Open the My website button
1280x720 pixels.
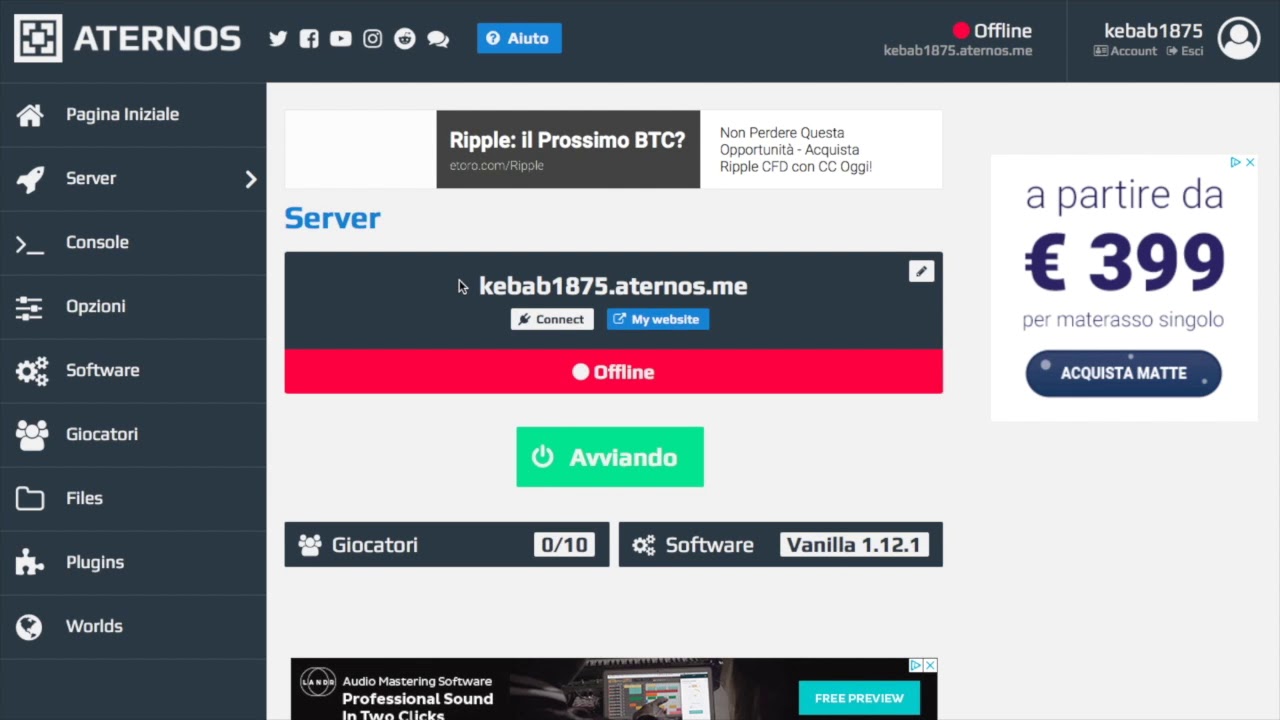658,319
